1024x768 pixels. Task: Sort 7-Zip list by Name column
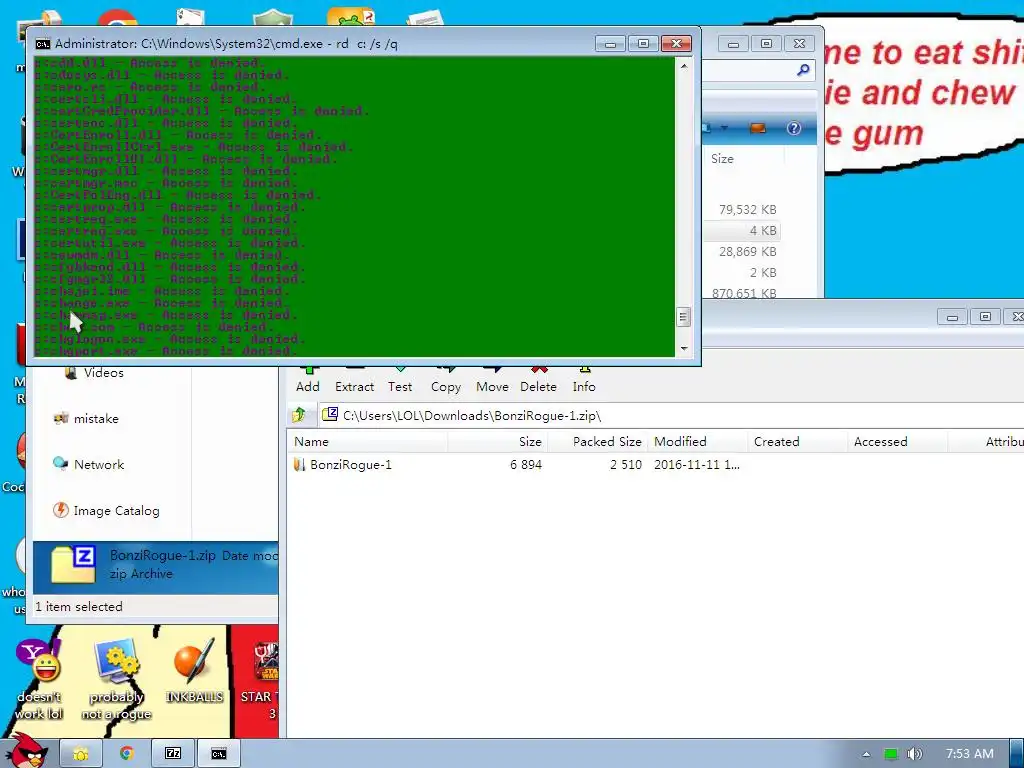pos(367,441)
